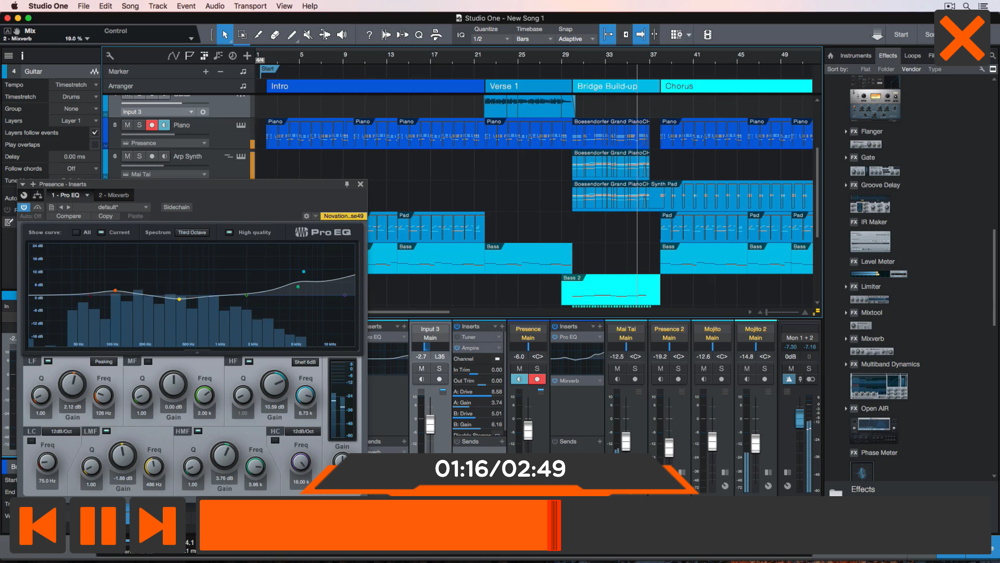Image resolution: width=1000 pixels, height=563 pixels.
Task: Click the routing icon in Pro EQ header
Action: 38,195
